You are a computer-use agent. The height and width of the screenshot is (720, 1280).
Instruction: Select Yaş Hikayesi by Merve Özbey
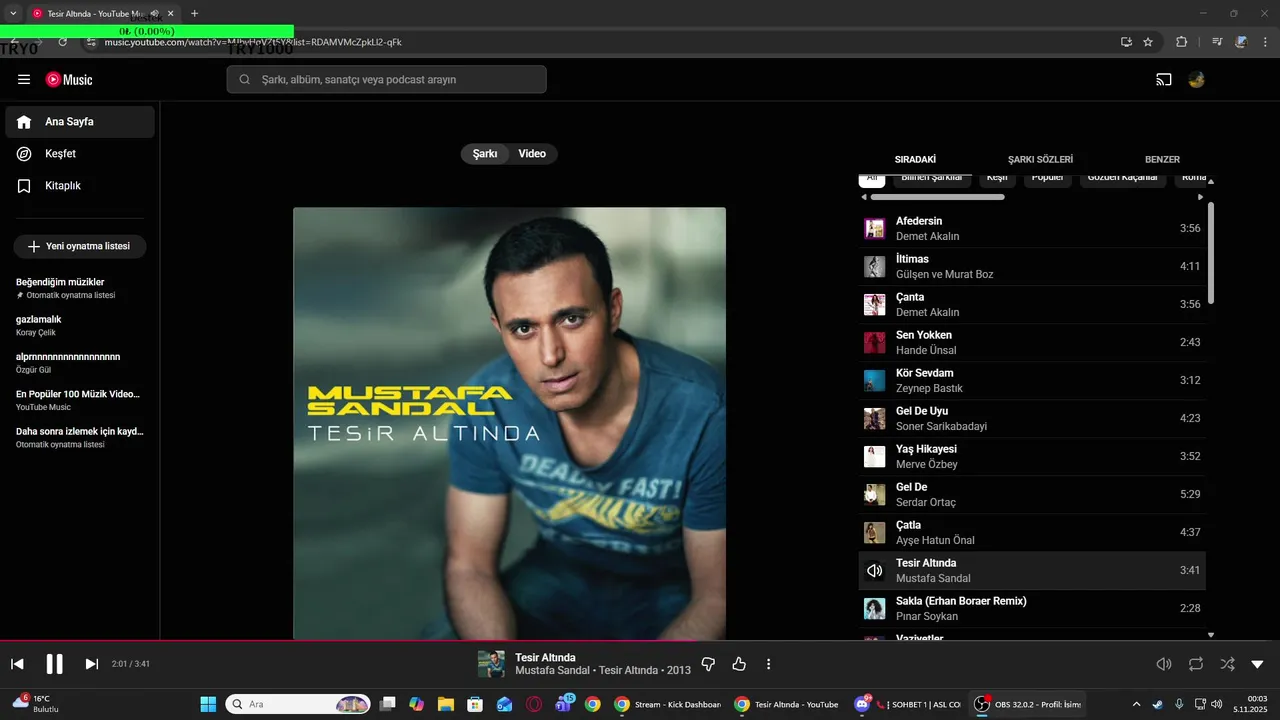(1032, 457)
